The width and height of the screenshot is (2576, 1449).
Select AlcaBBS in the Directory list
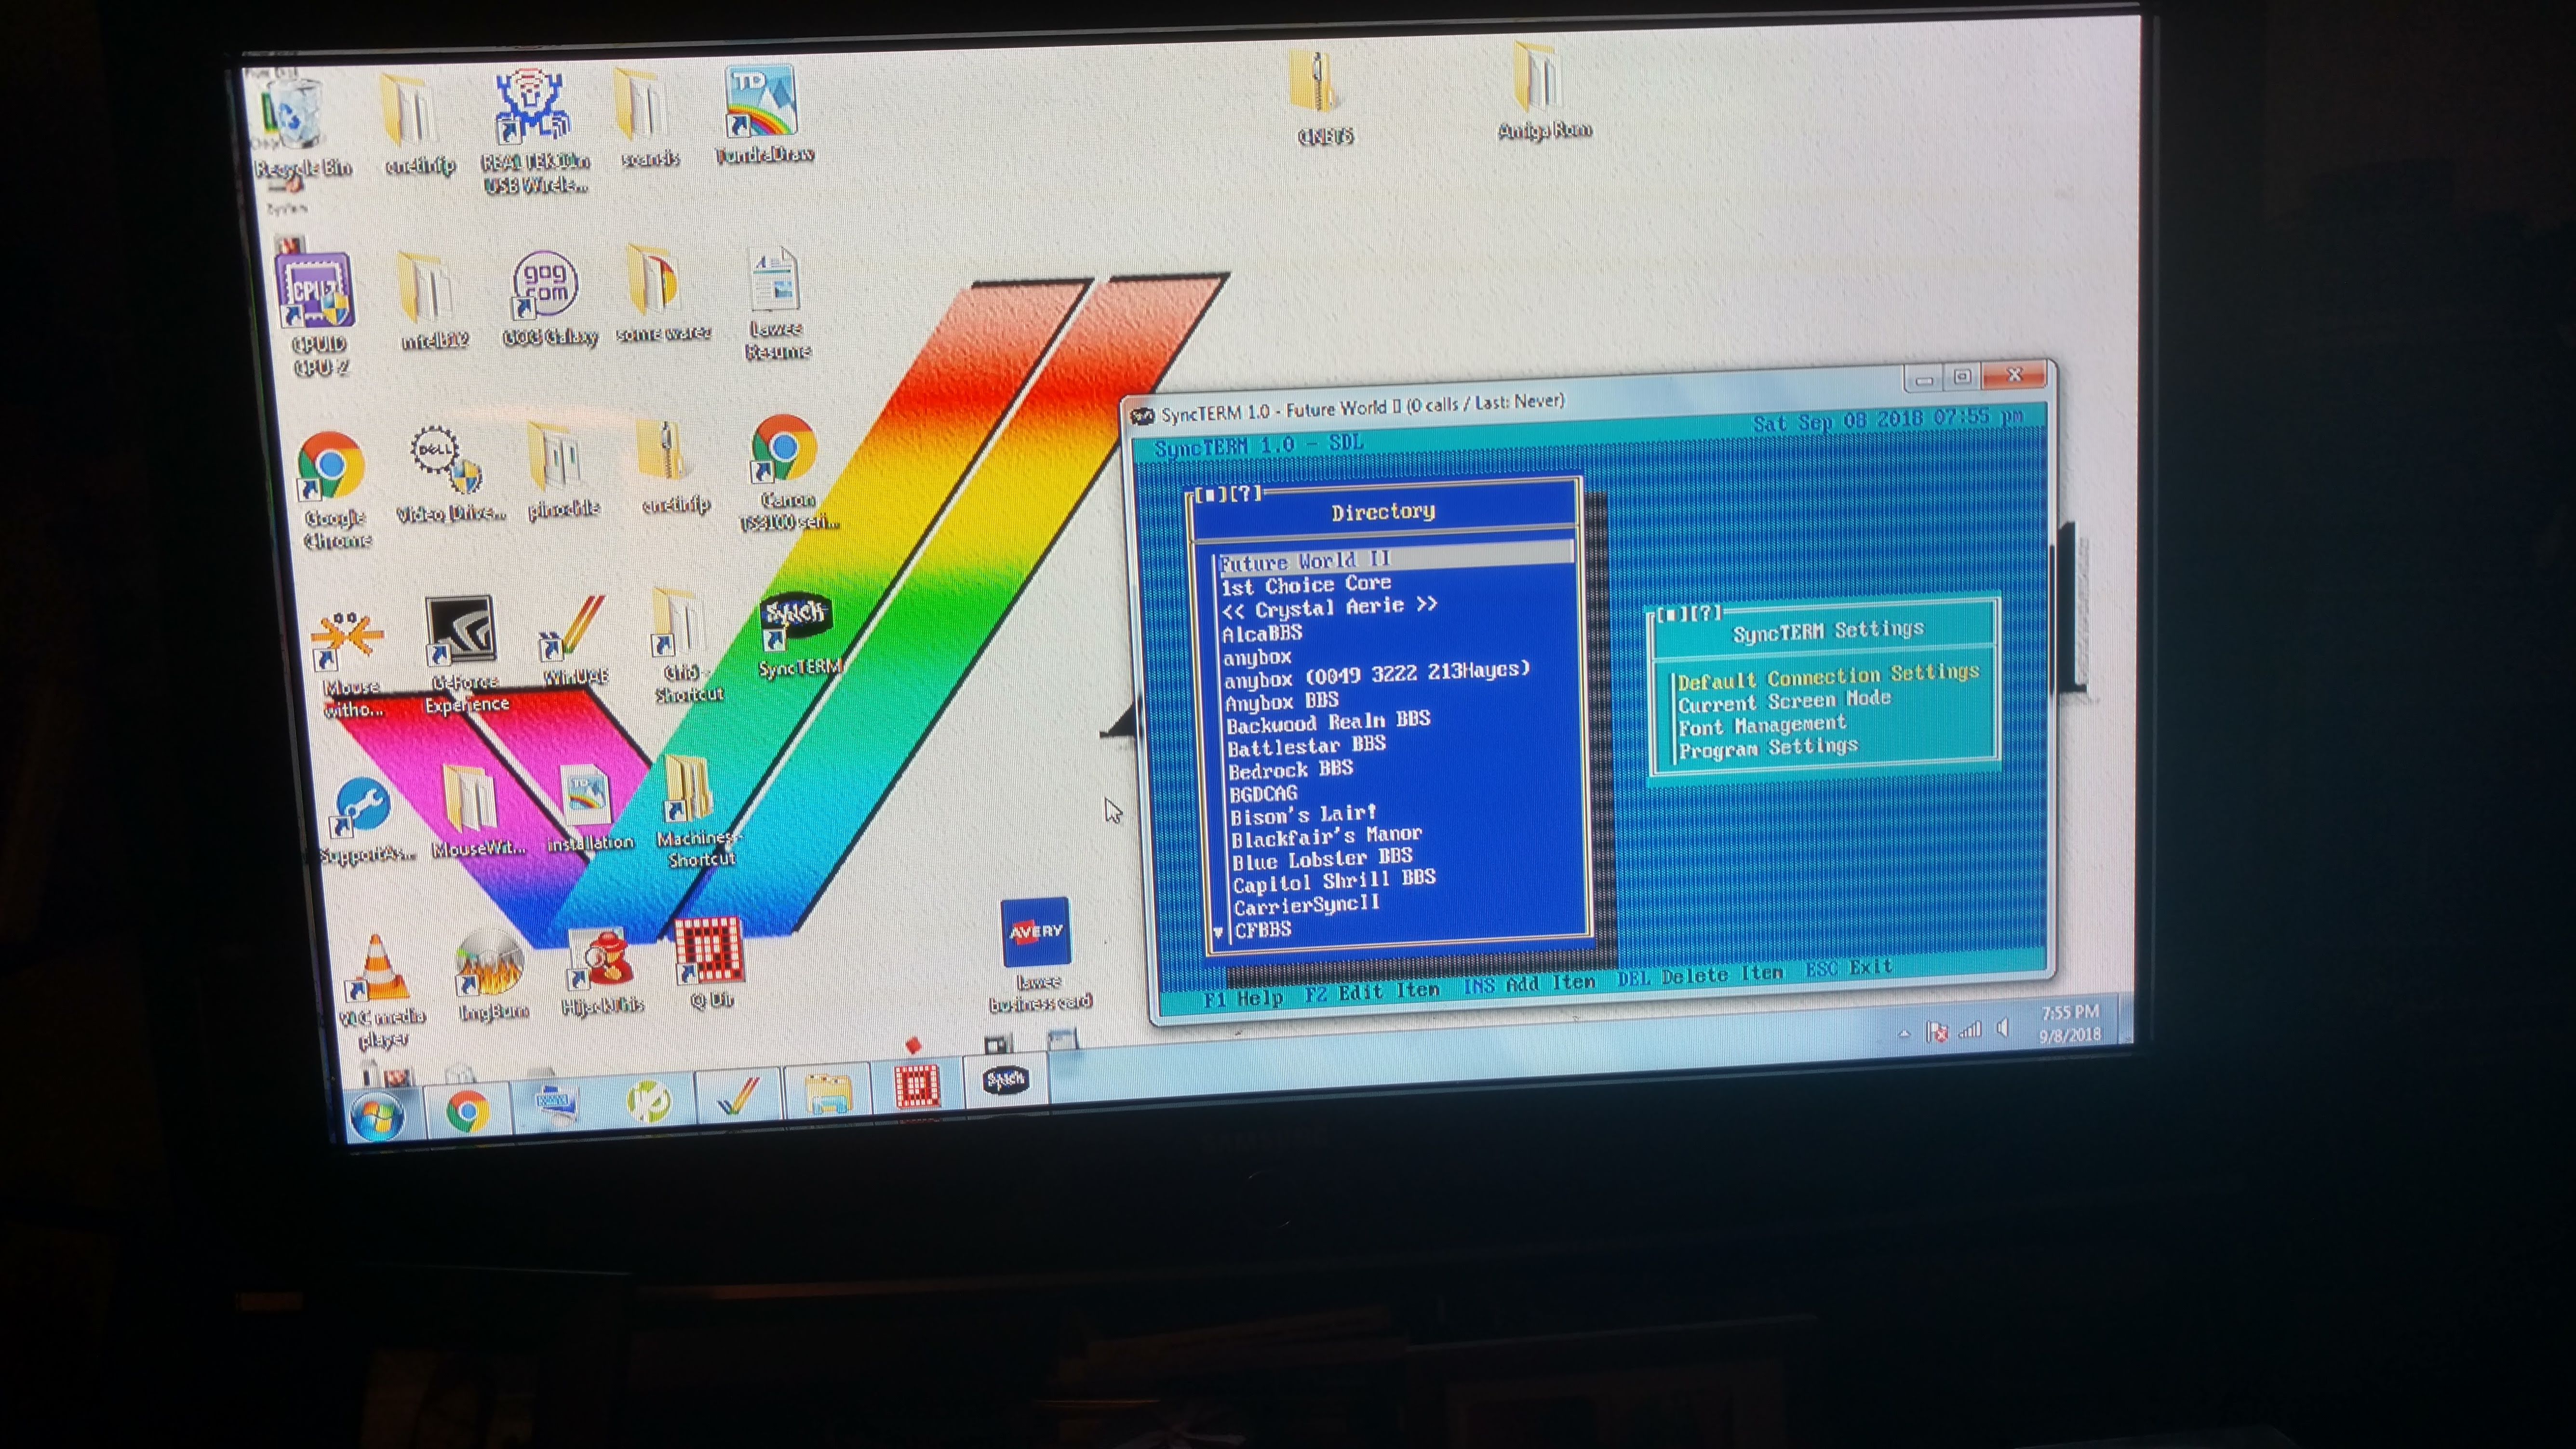tap(1262, 633)
